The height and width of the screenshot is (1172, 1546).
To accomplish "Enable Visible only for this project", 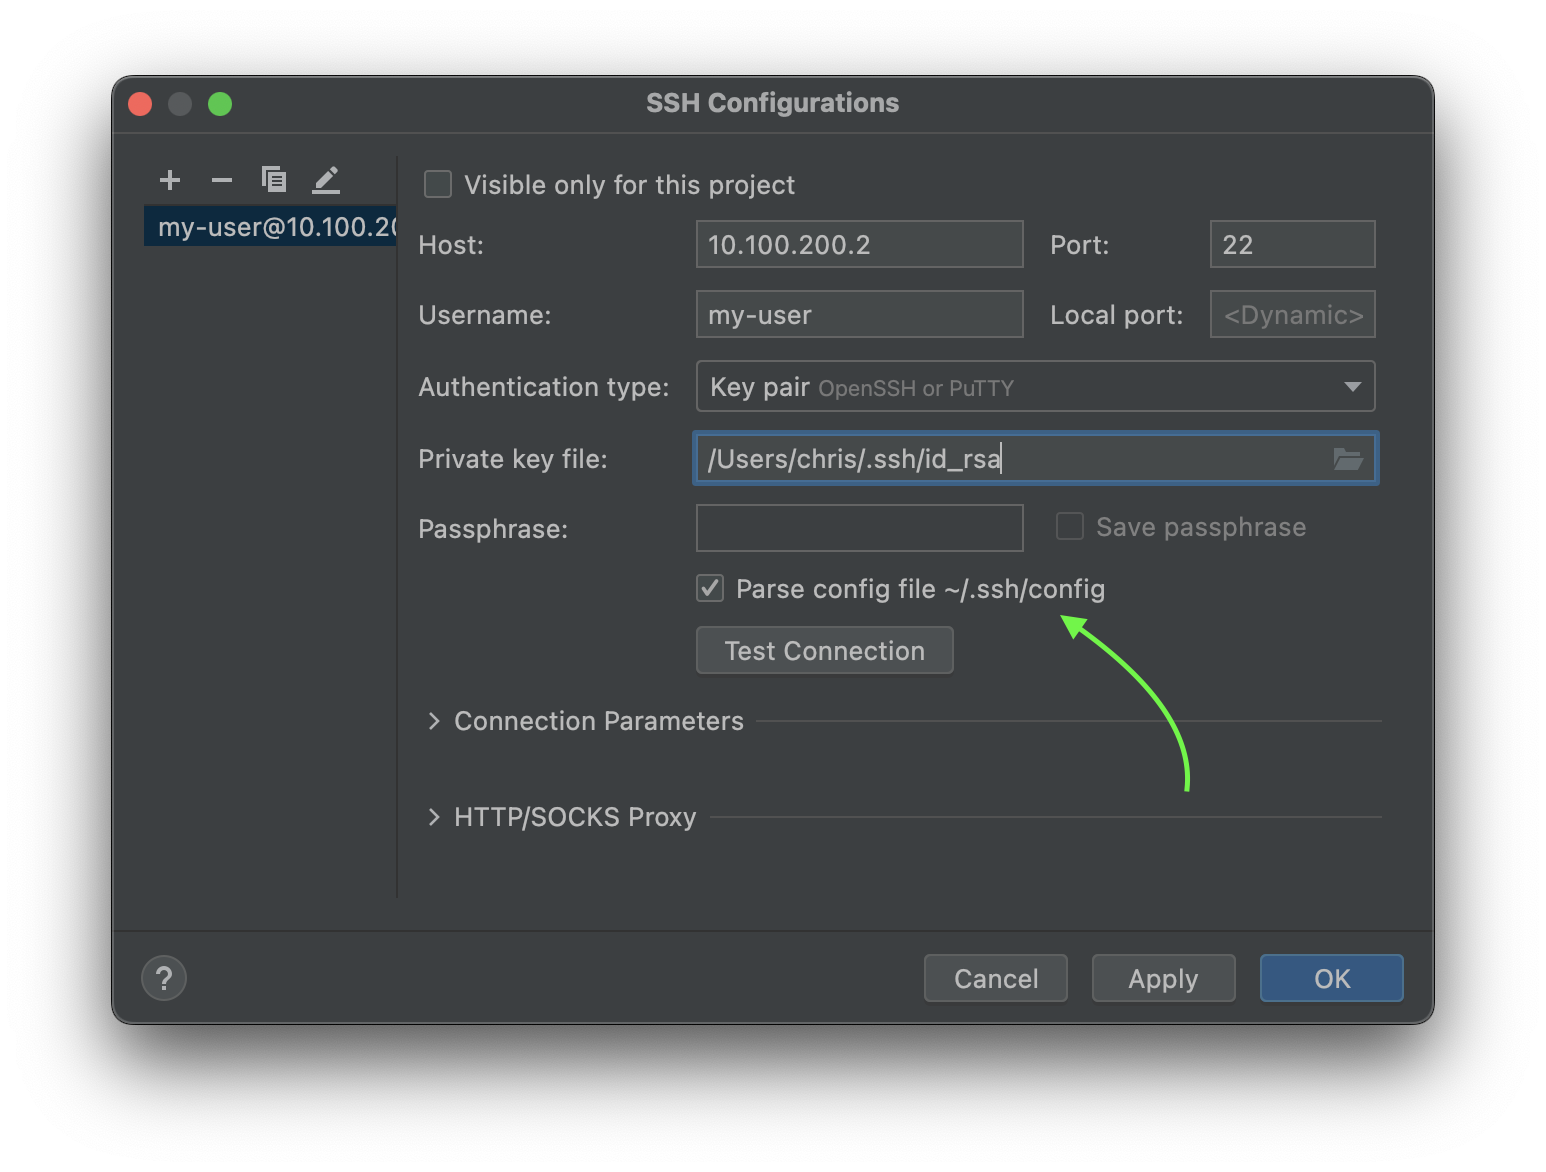I will coord(438,185).
